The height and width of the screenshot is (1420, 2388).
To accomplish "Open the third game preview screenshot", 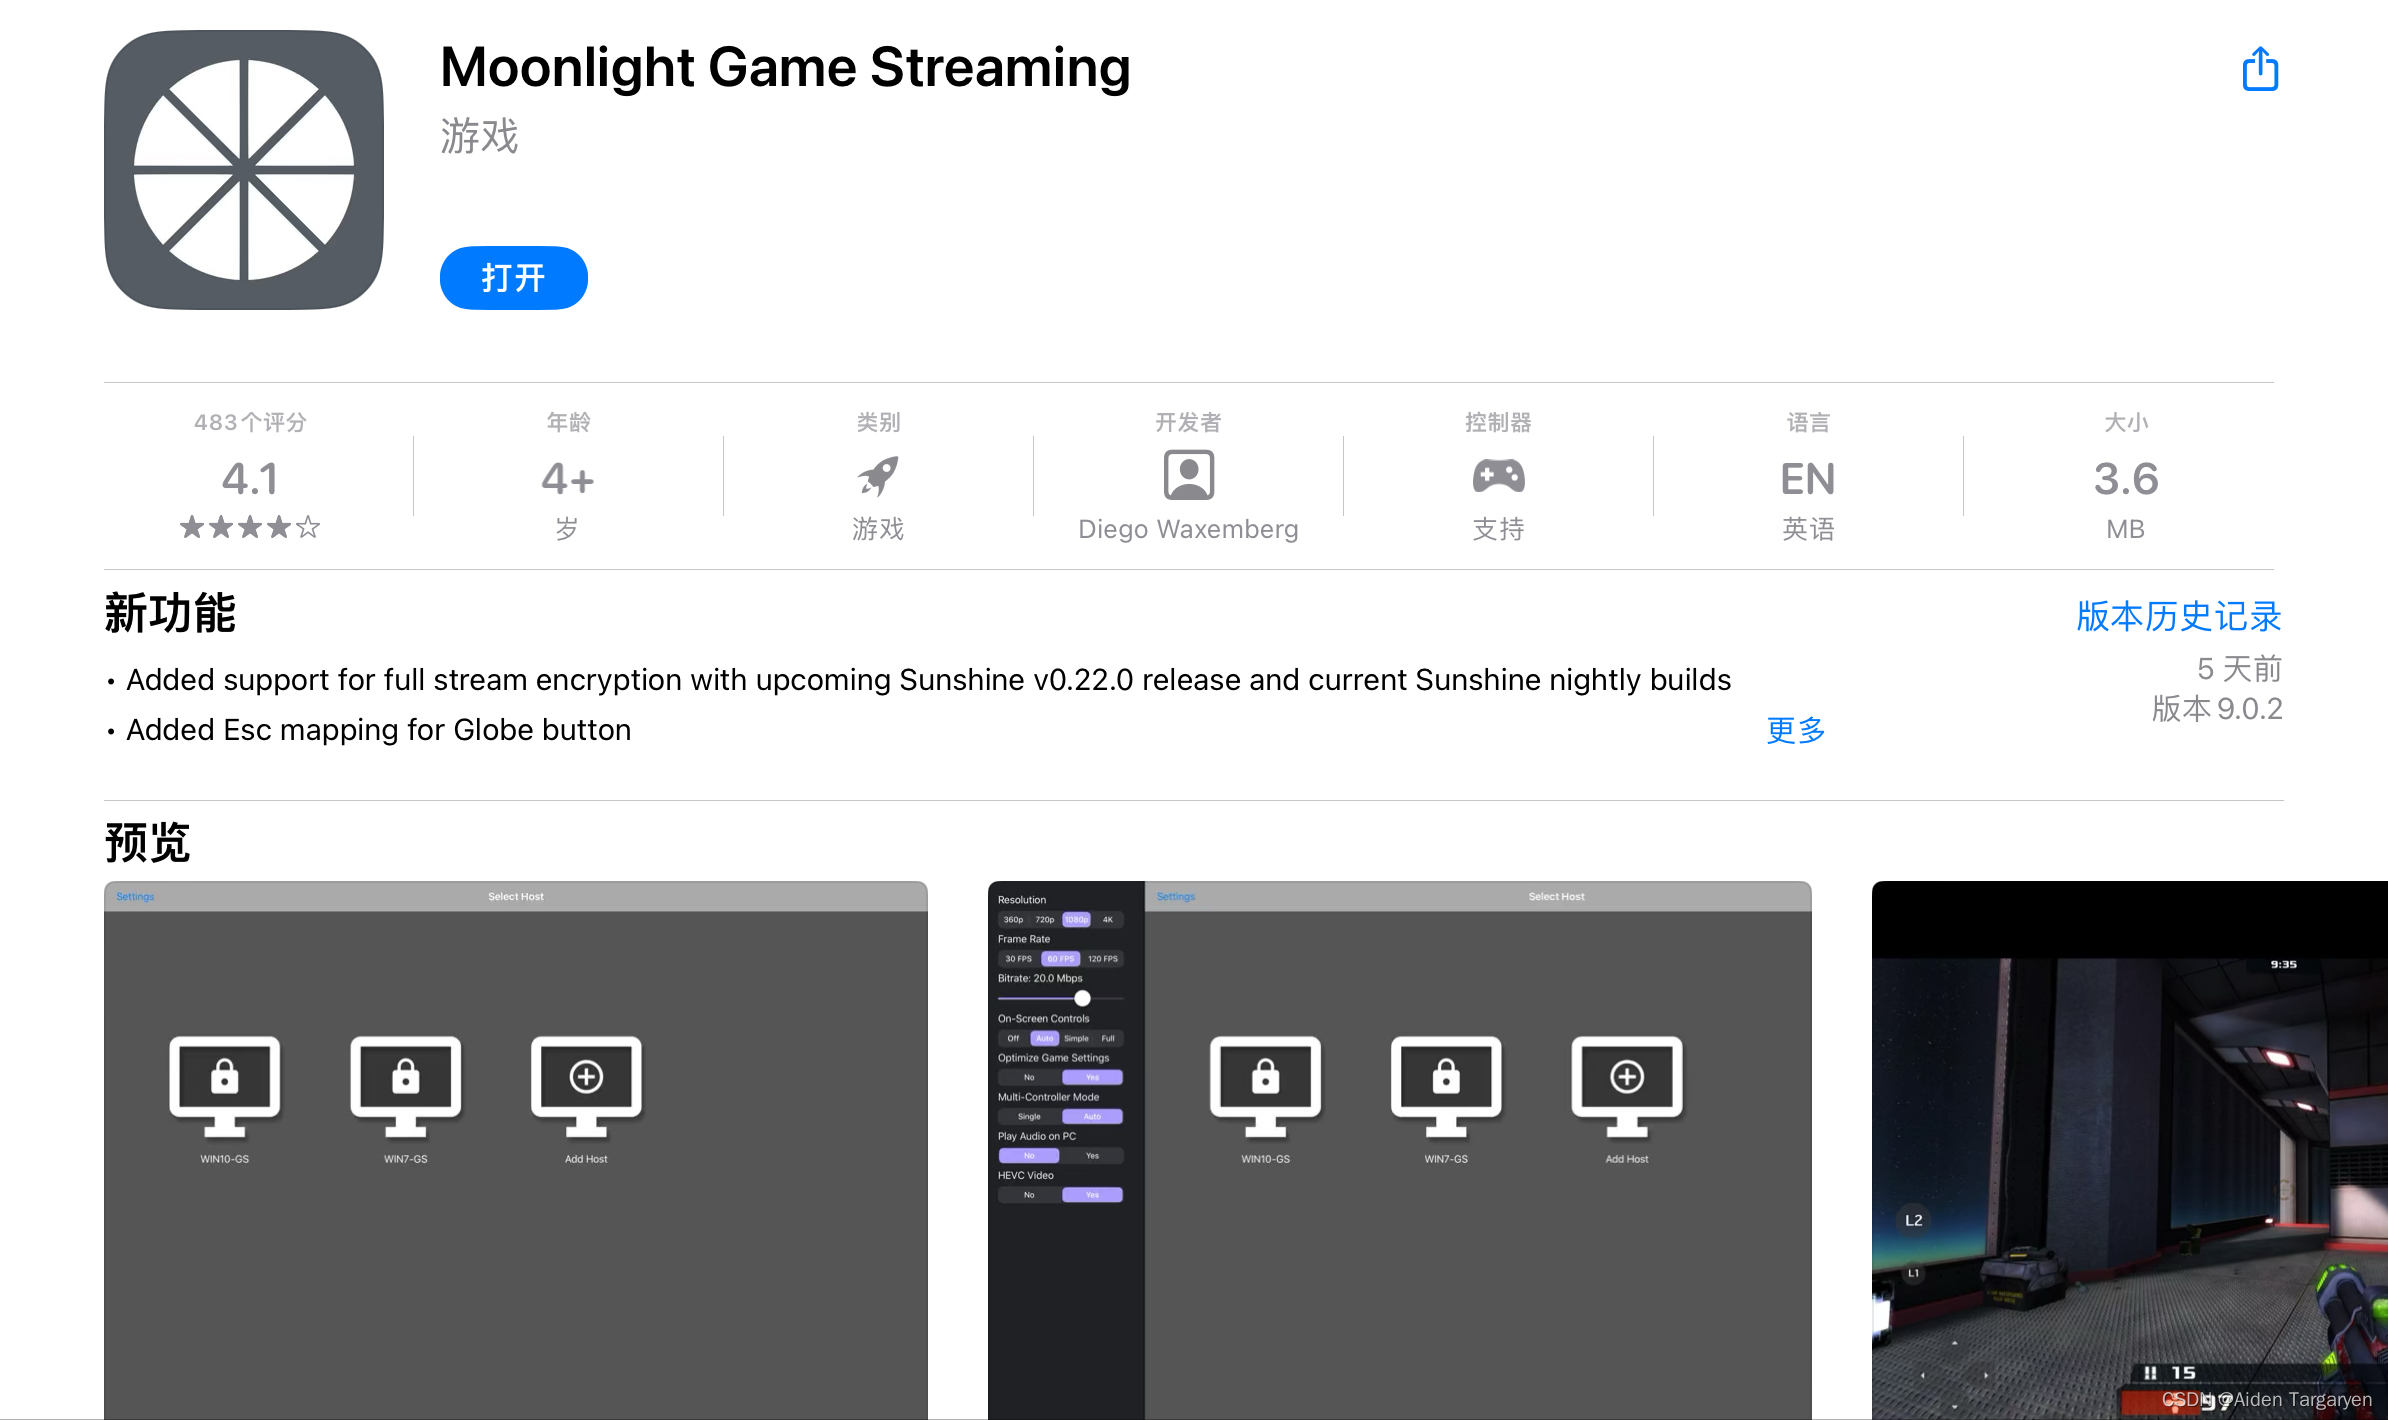I will pyautogui.click(x=2130, y=1150).
